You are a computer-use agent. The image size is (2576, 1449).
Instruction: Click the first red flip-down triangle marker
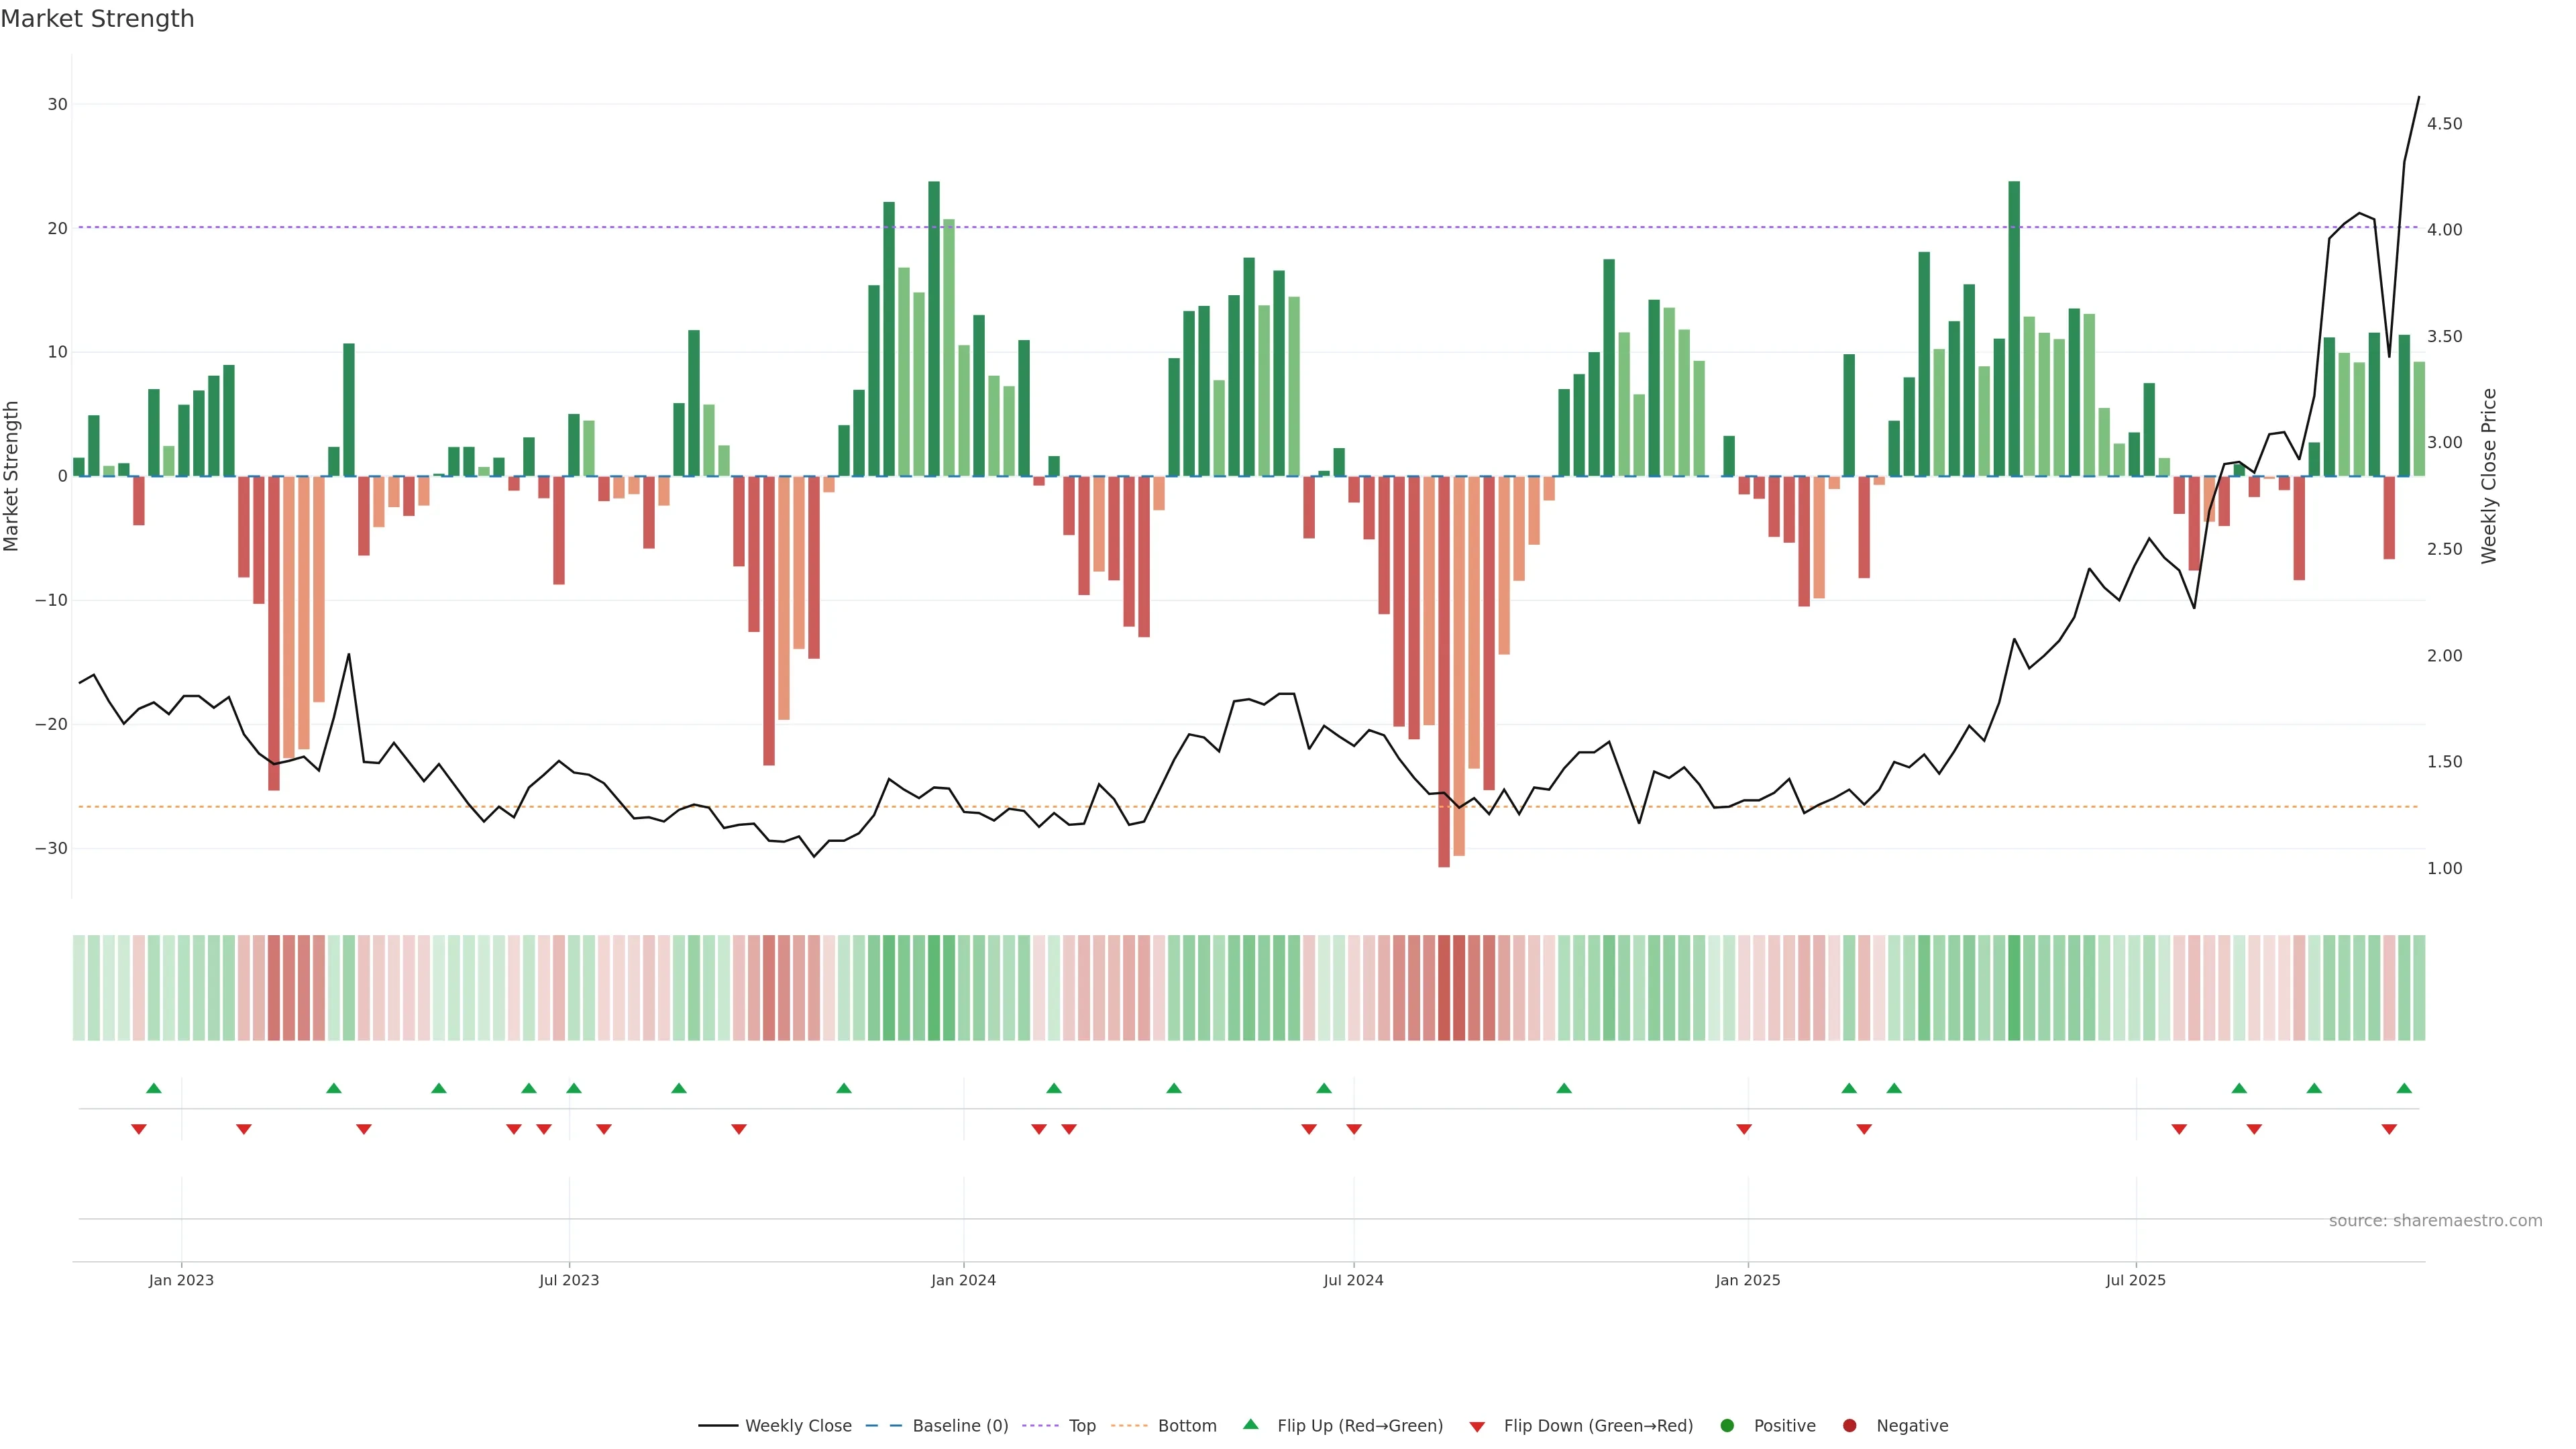pos(139,1129)
